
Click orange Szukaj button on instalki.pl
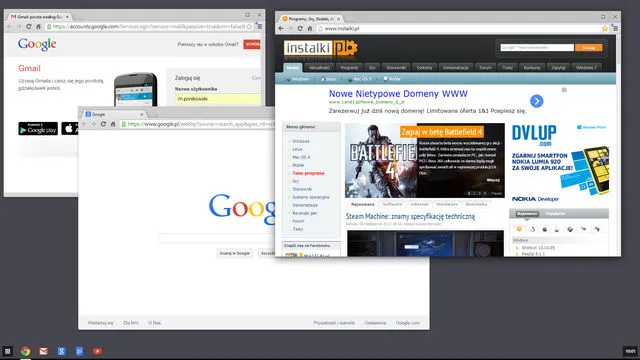click(589, 48)
